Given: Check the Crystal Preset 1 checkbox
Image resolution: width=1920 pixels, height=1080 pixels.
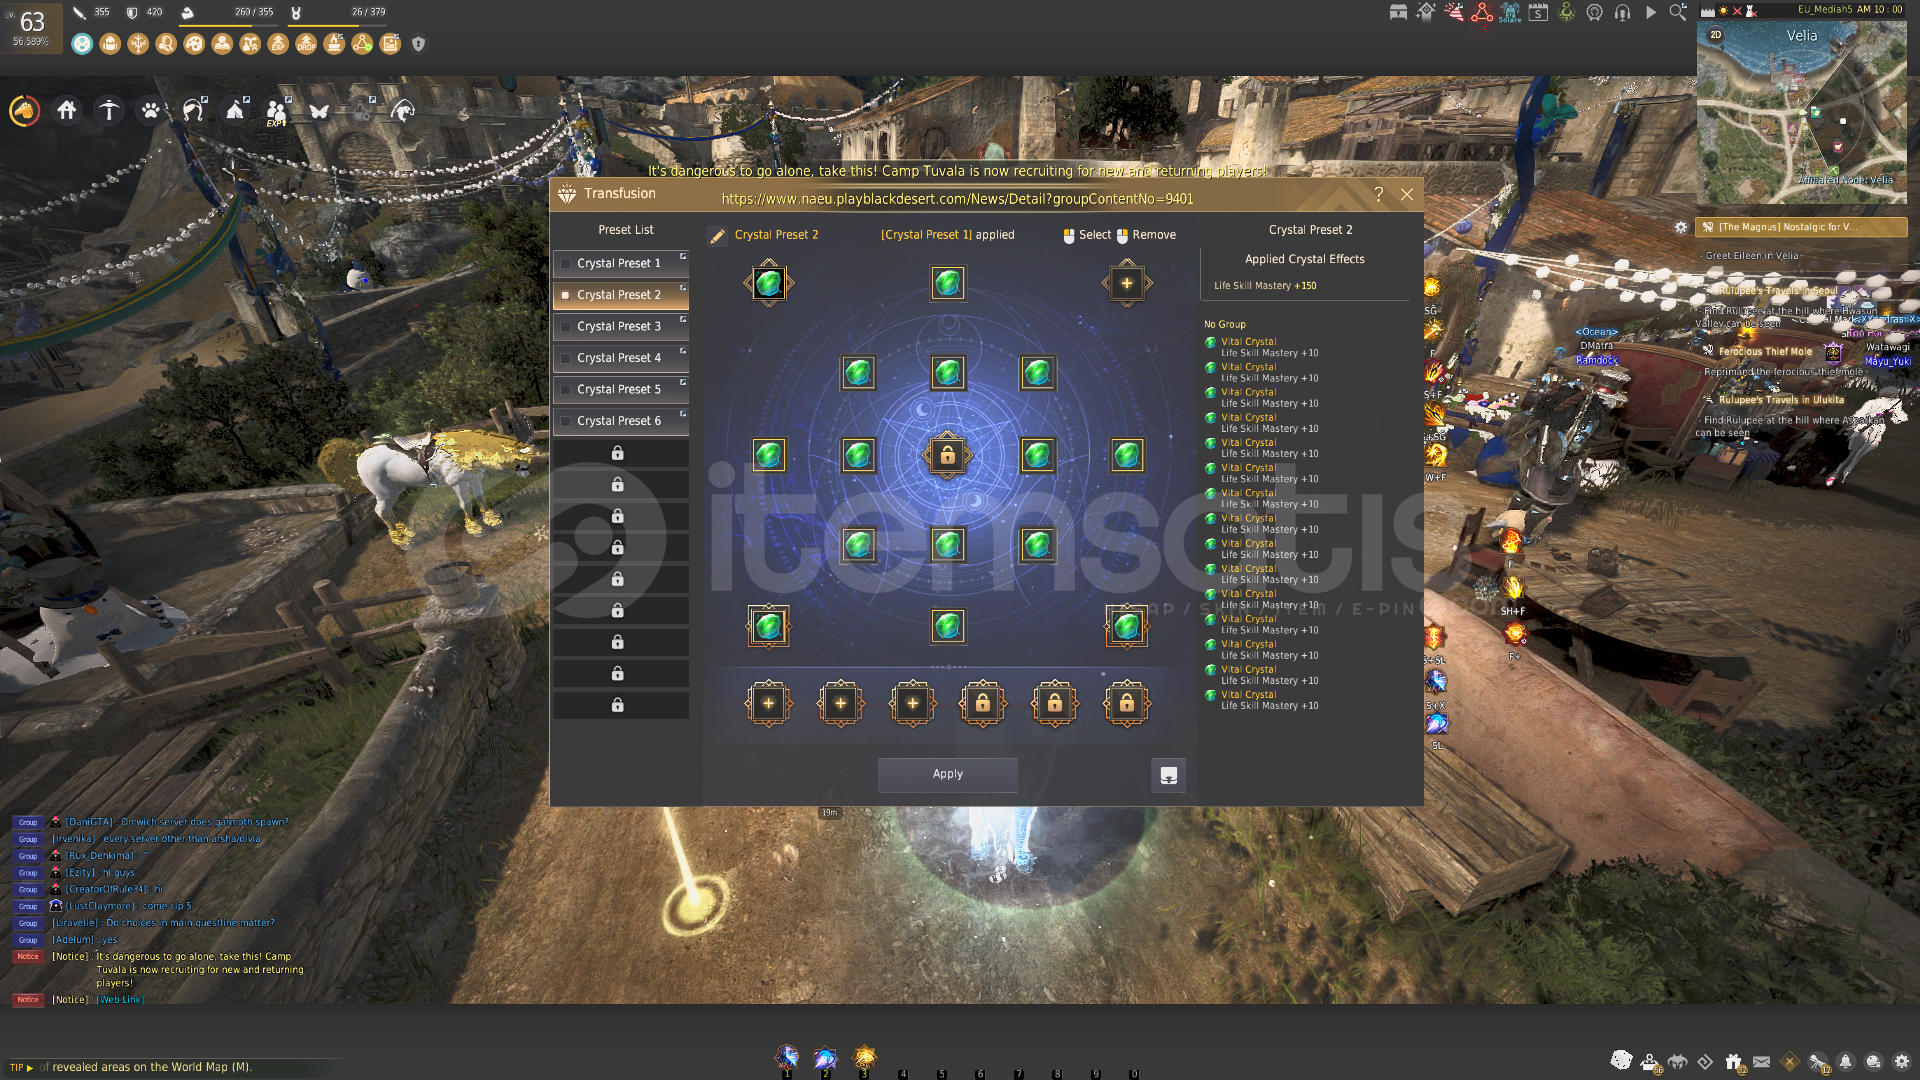Looking at the screenshot, I should (566, 264).
